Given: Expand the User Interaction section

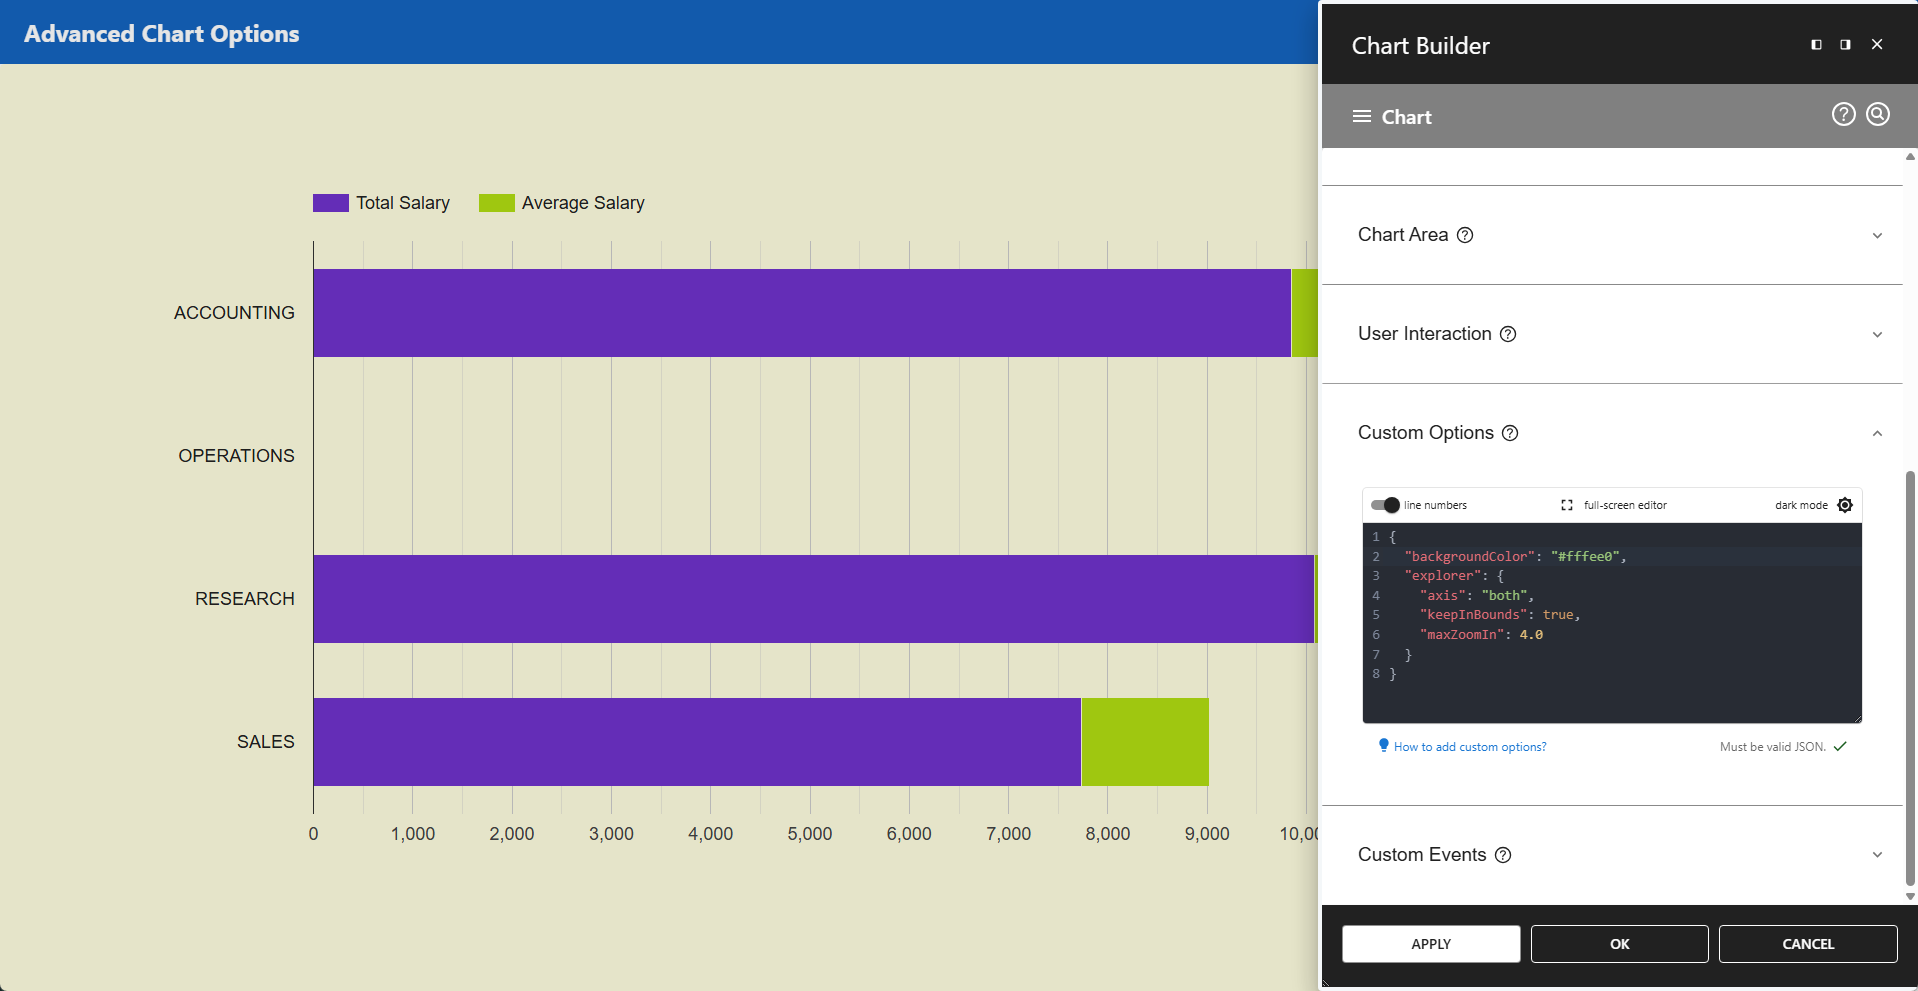Looking at the screenshot, I should 1877,335.
